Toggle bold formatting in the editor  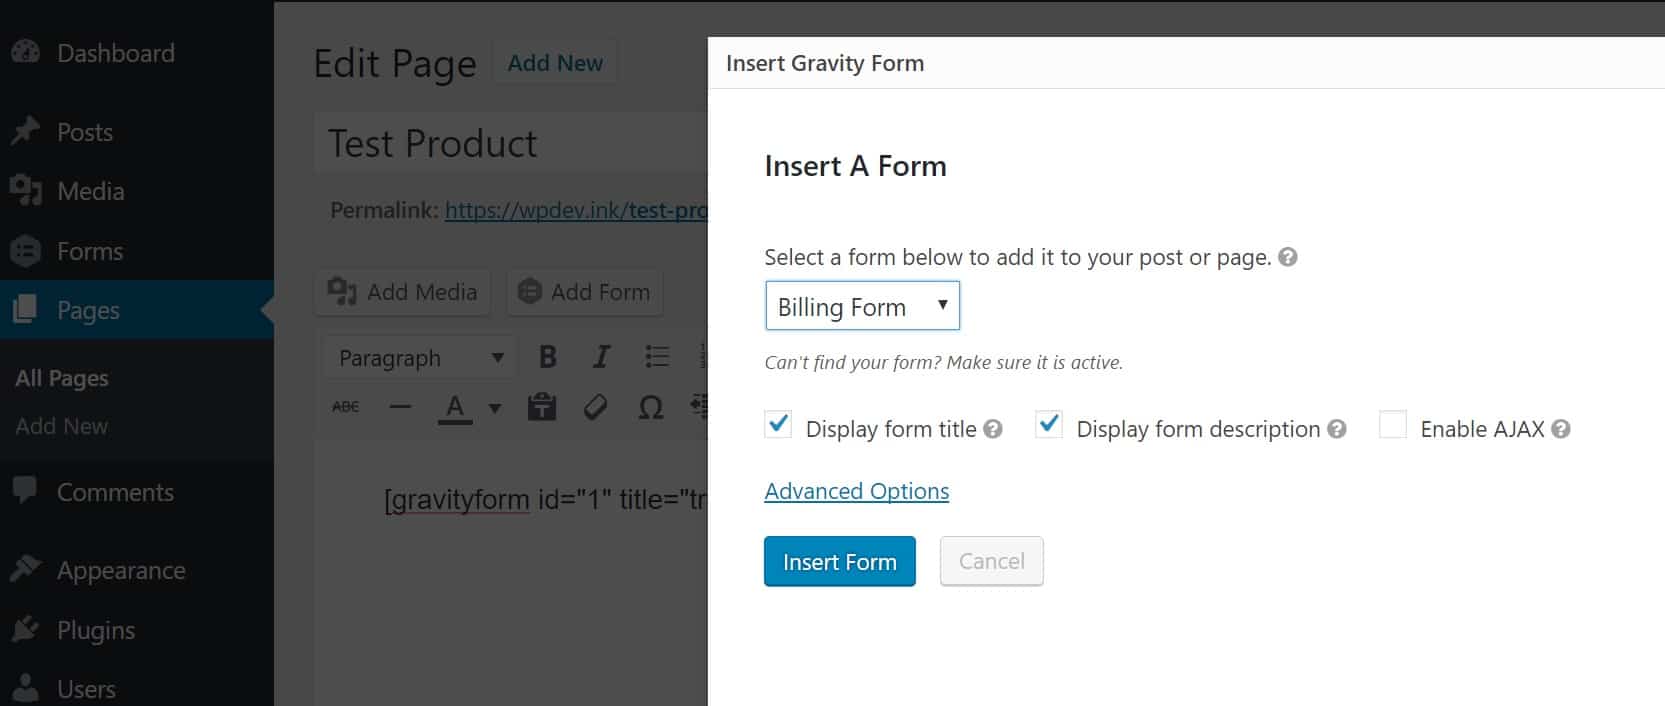(x=547, y=356)
